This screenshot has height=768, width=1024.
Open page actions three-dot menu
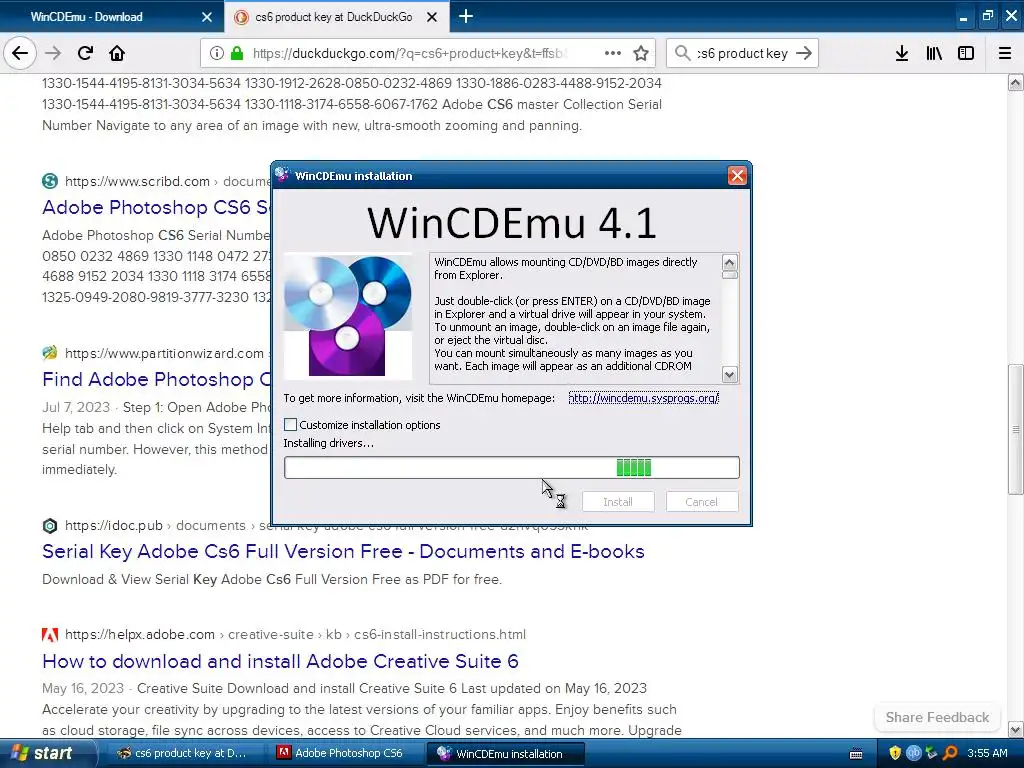(613, 53)
